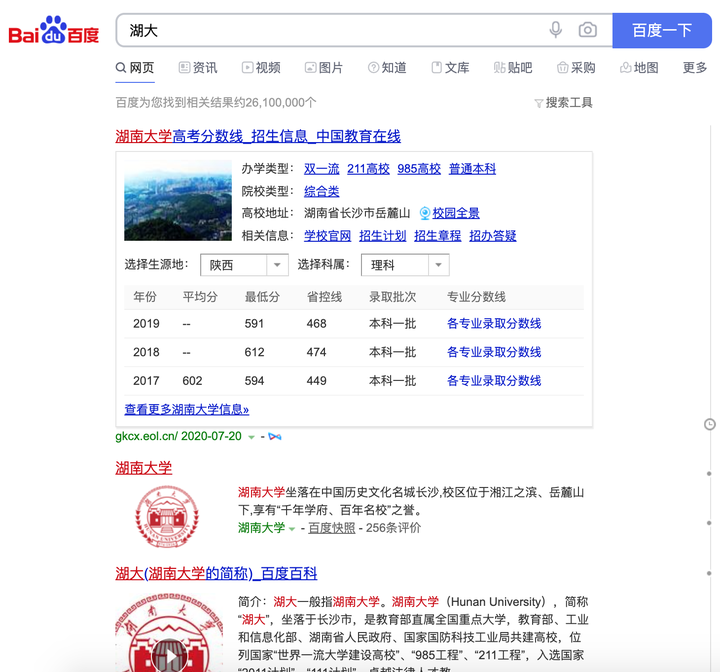This screenshot has height=672, width=720.
Task: Open the 地图 tab
Action: click(x=639, y=68)
